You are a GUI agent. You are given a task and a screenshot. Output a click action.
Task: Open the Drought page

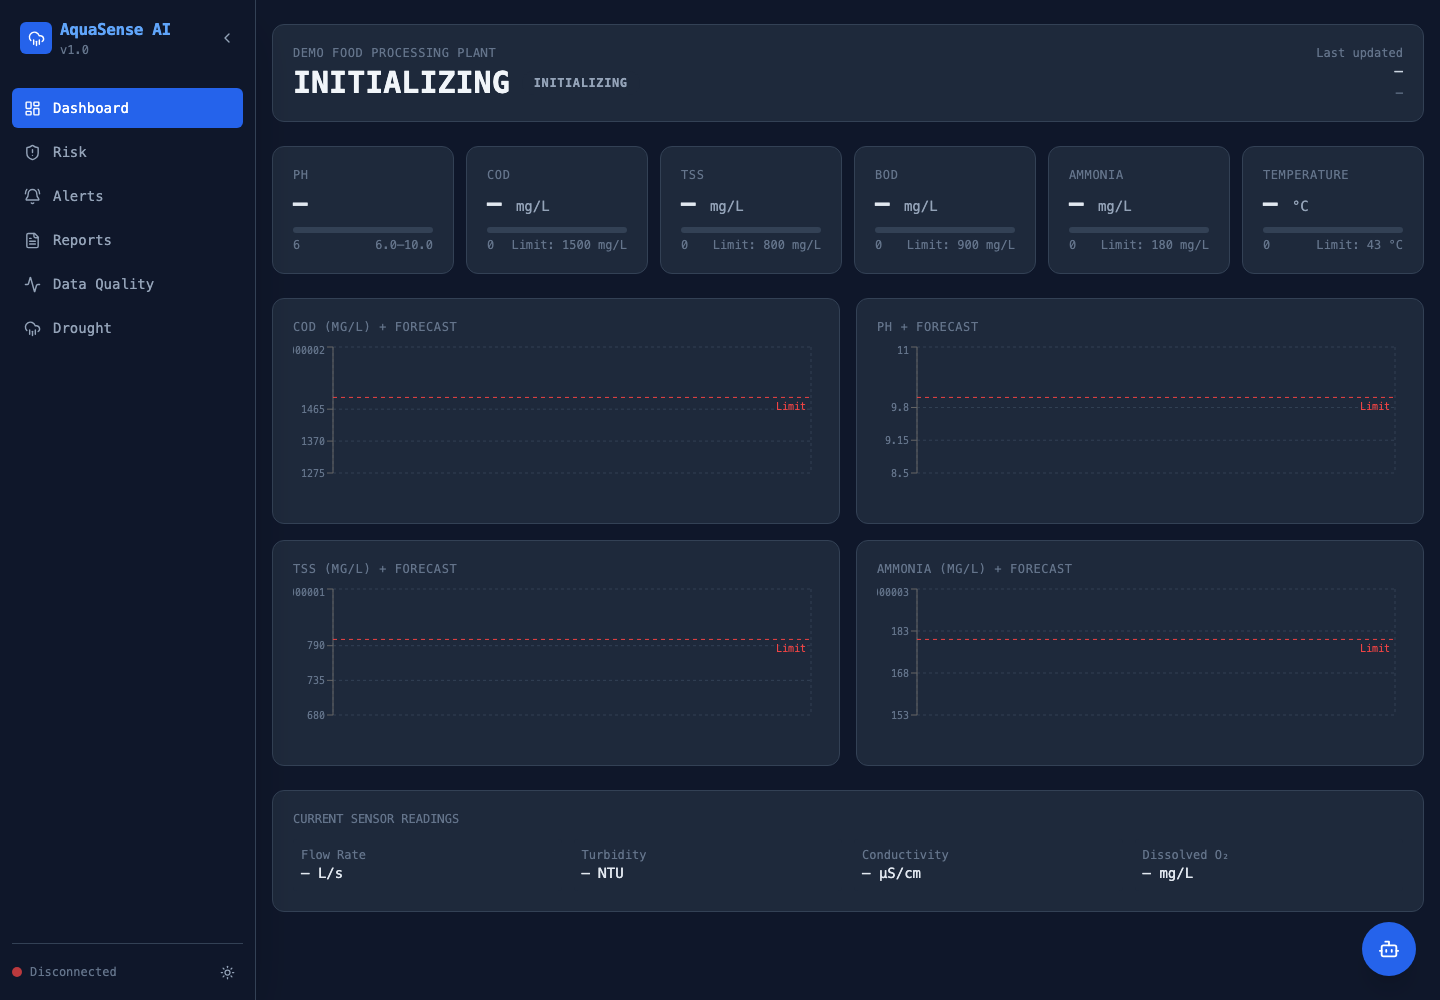(127, 328)
